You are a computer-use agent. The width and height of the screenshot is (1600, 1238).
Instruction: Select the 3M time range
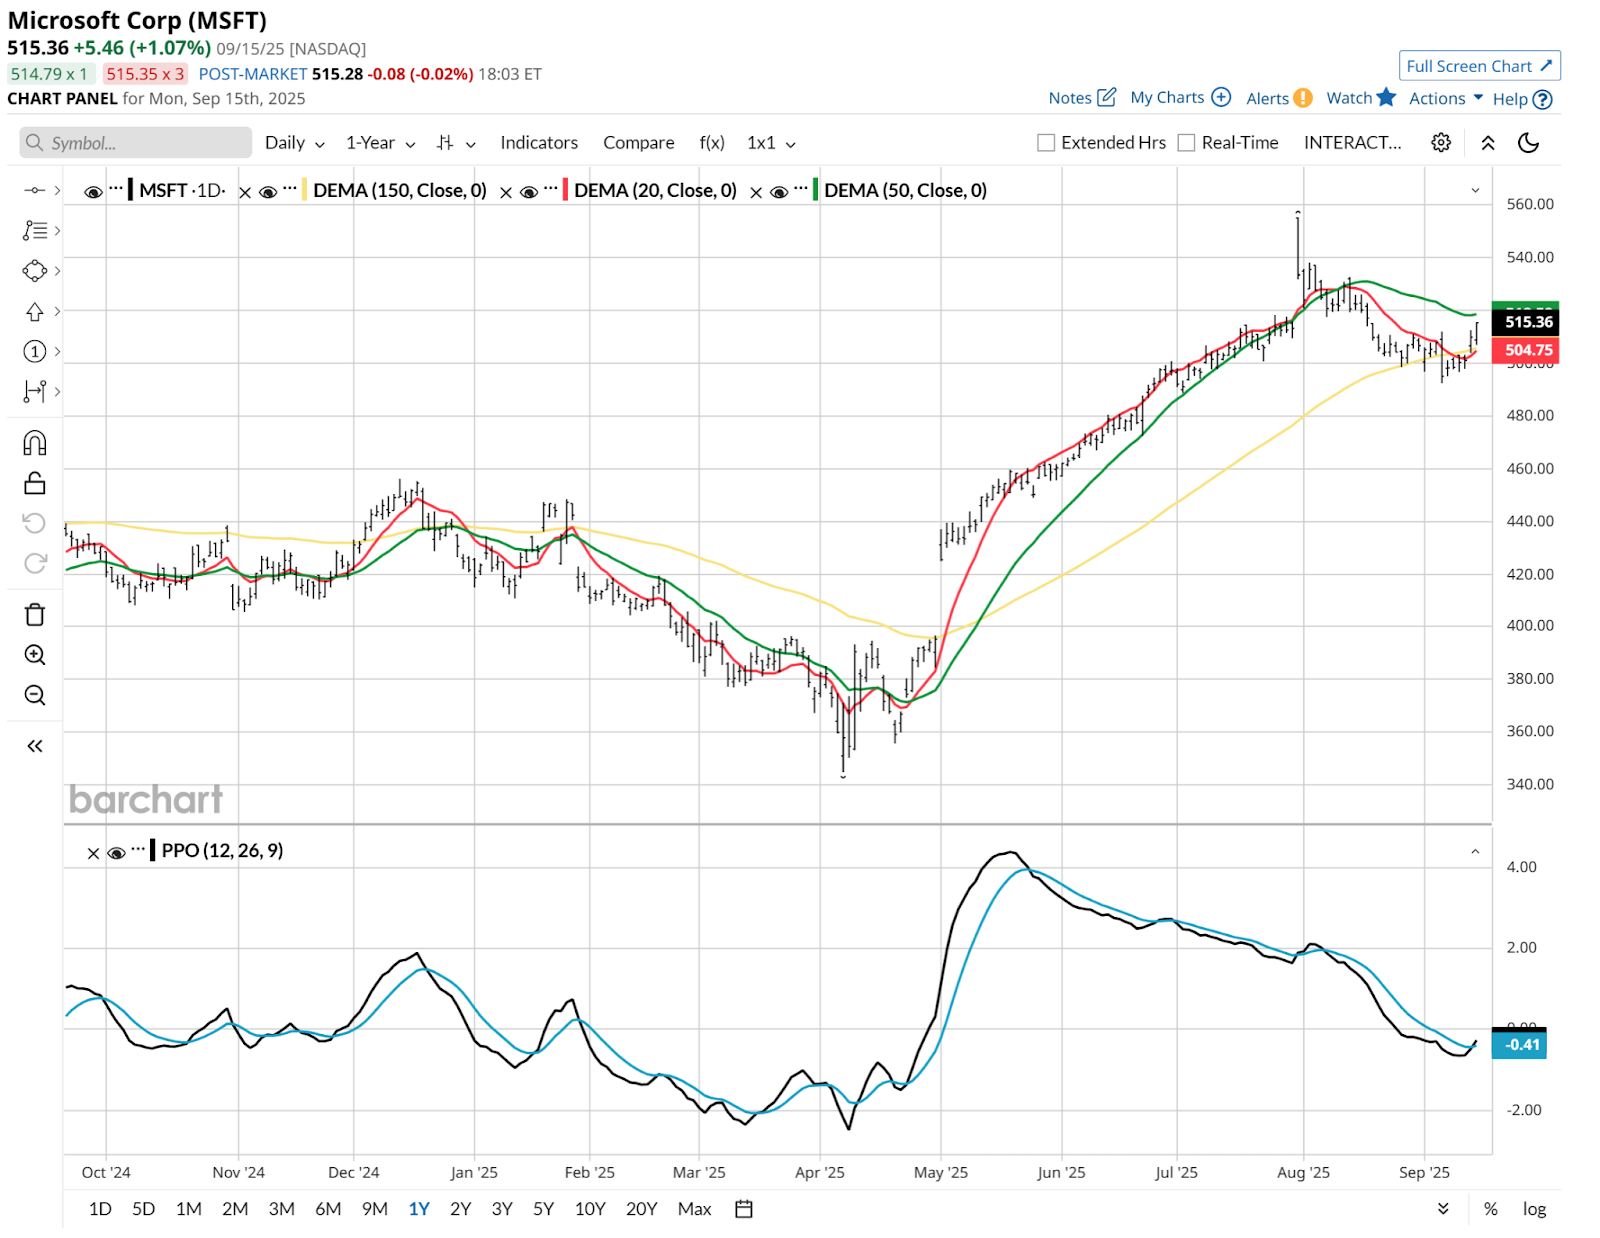[281, 1209]
